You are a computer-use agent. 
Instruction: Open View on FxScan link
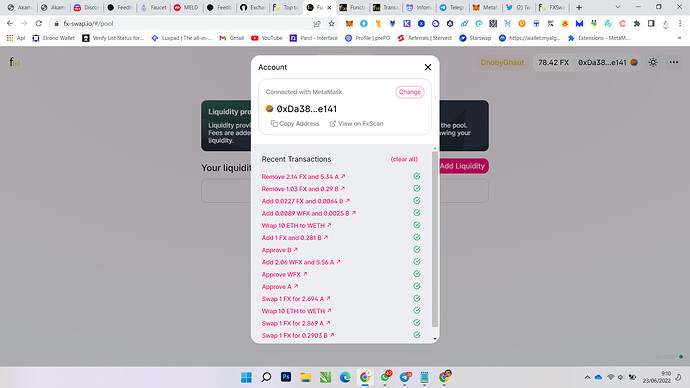click(x=356, y=124)
